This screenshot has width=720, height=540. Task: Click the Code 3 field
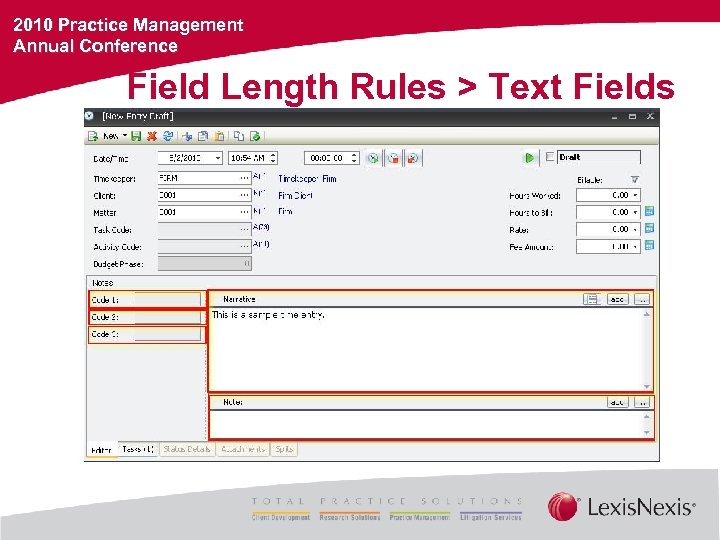[167, 334]
